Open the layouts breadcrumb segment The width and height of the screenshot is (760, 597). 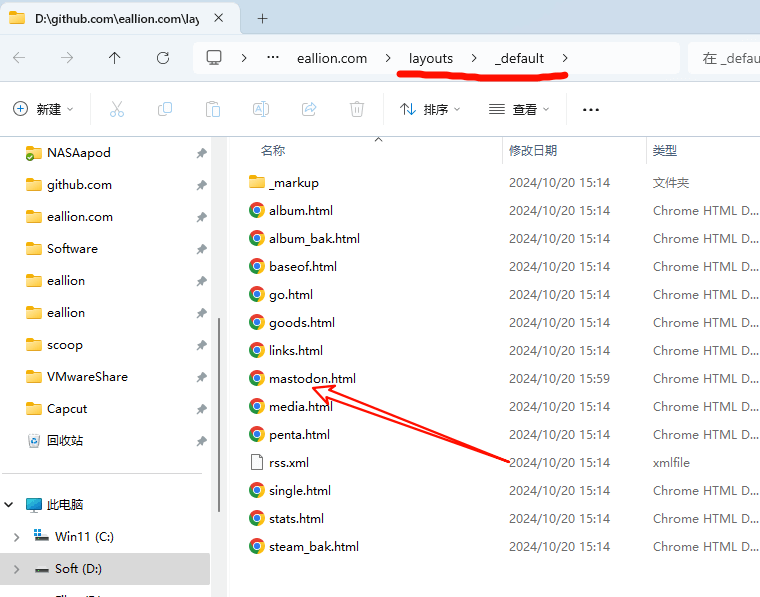tap(430, 58)
